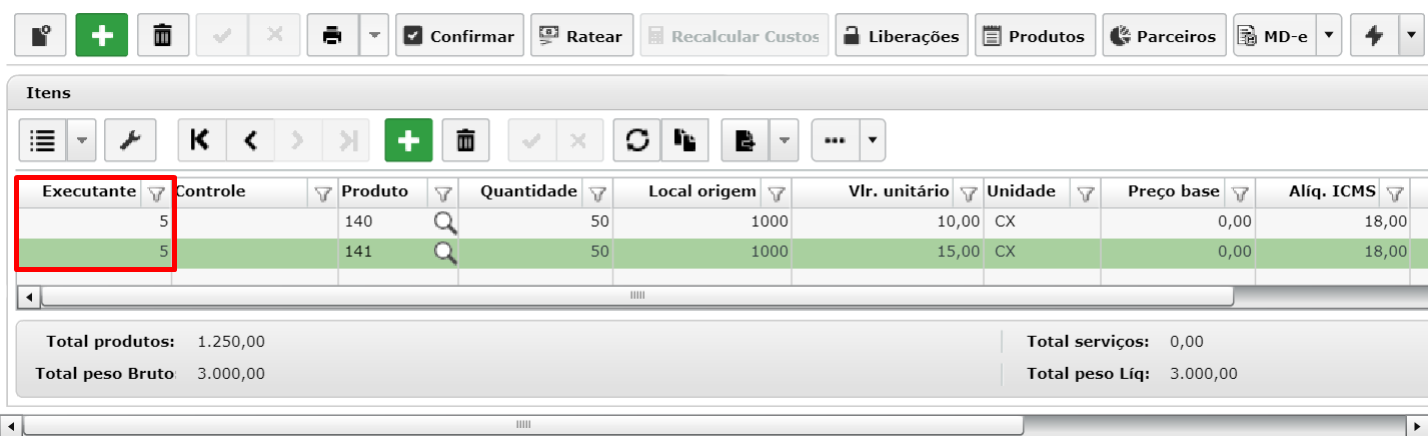Screen dimensions: 1428x436
Task: Click the list view mode icon in Itens
Action: pyautogui.click(x=43, y=141)
